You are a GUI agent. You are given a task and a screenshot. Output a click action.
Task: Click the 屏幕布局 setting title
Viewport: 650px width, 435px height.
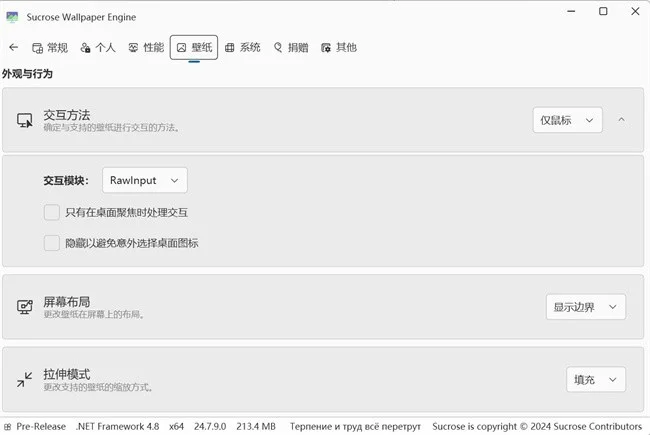pyautogui.click(x=67, y=301)
